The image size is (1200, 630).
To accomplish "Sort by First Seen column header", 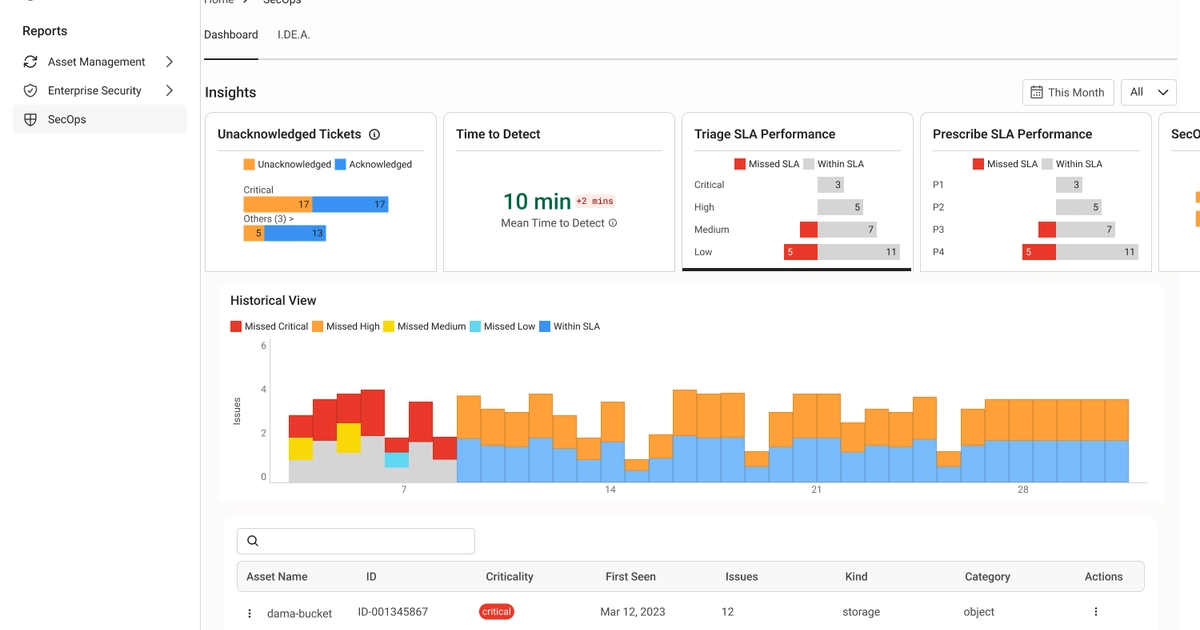I will pos(630,577).
